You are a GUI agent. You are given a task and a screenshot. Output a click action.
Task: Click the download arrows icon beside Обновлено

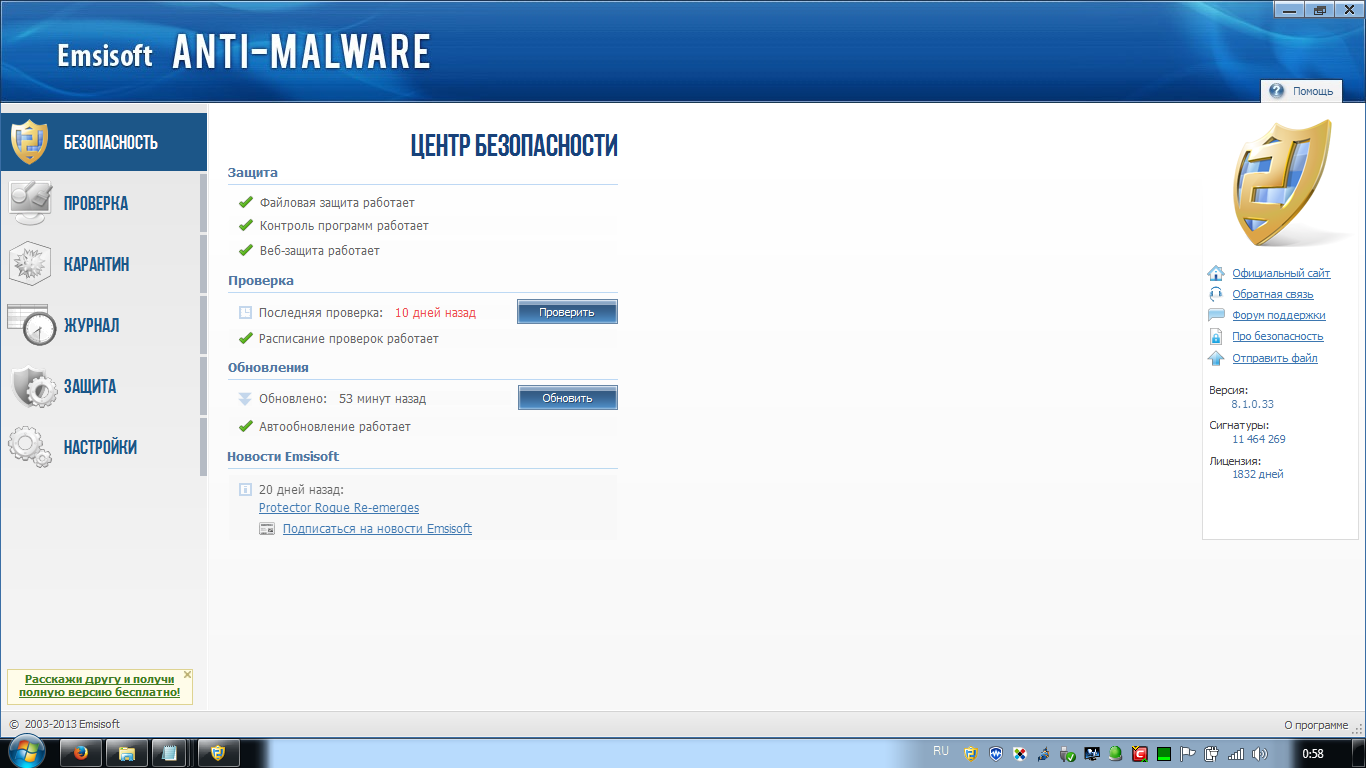click(245, 398)
